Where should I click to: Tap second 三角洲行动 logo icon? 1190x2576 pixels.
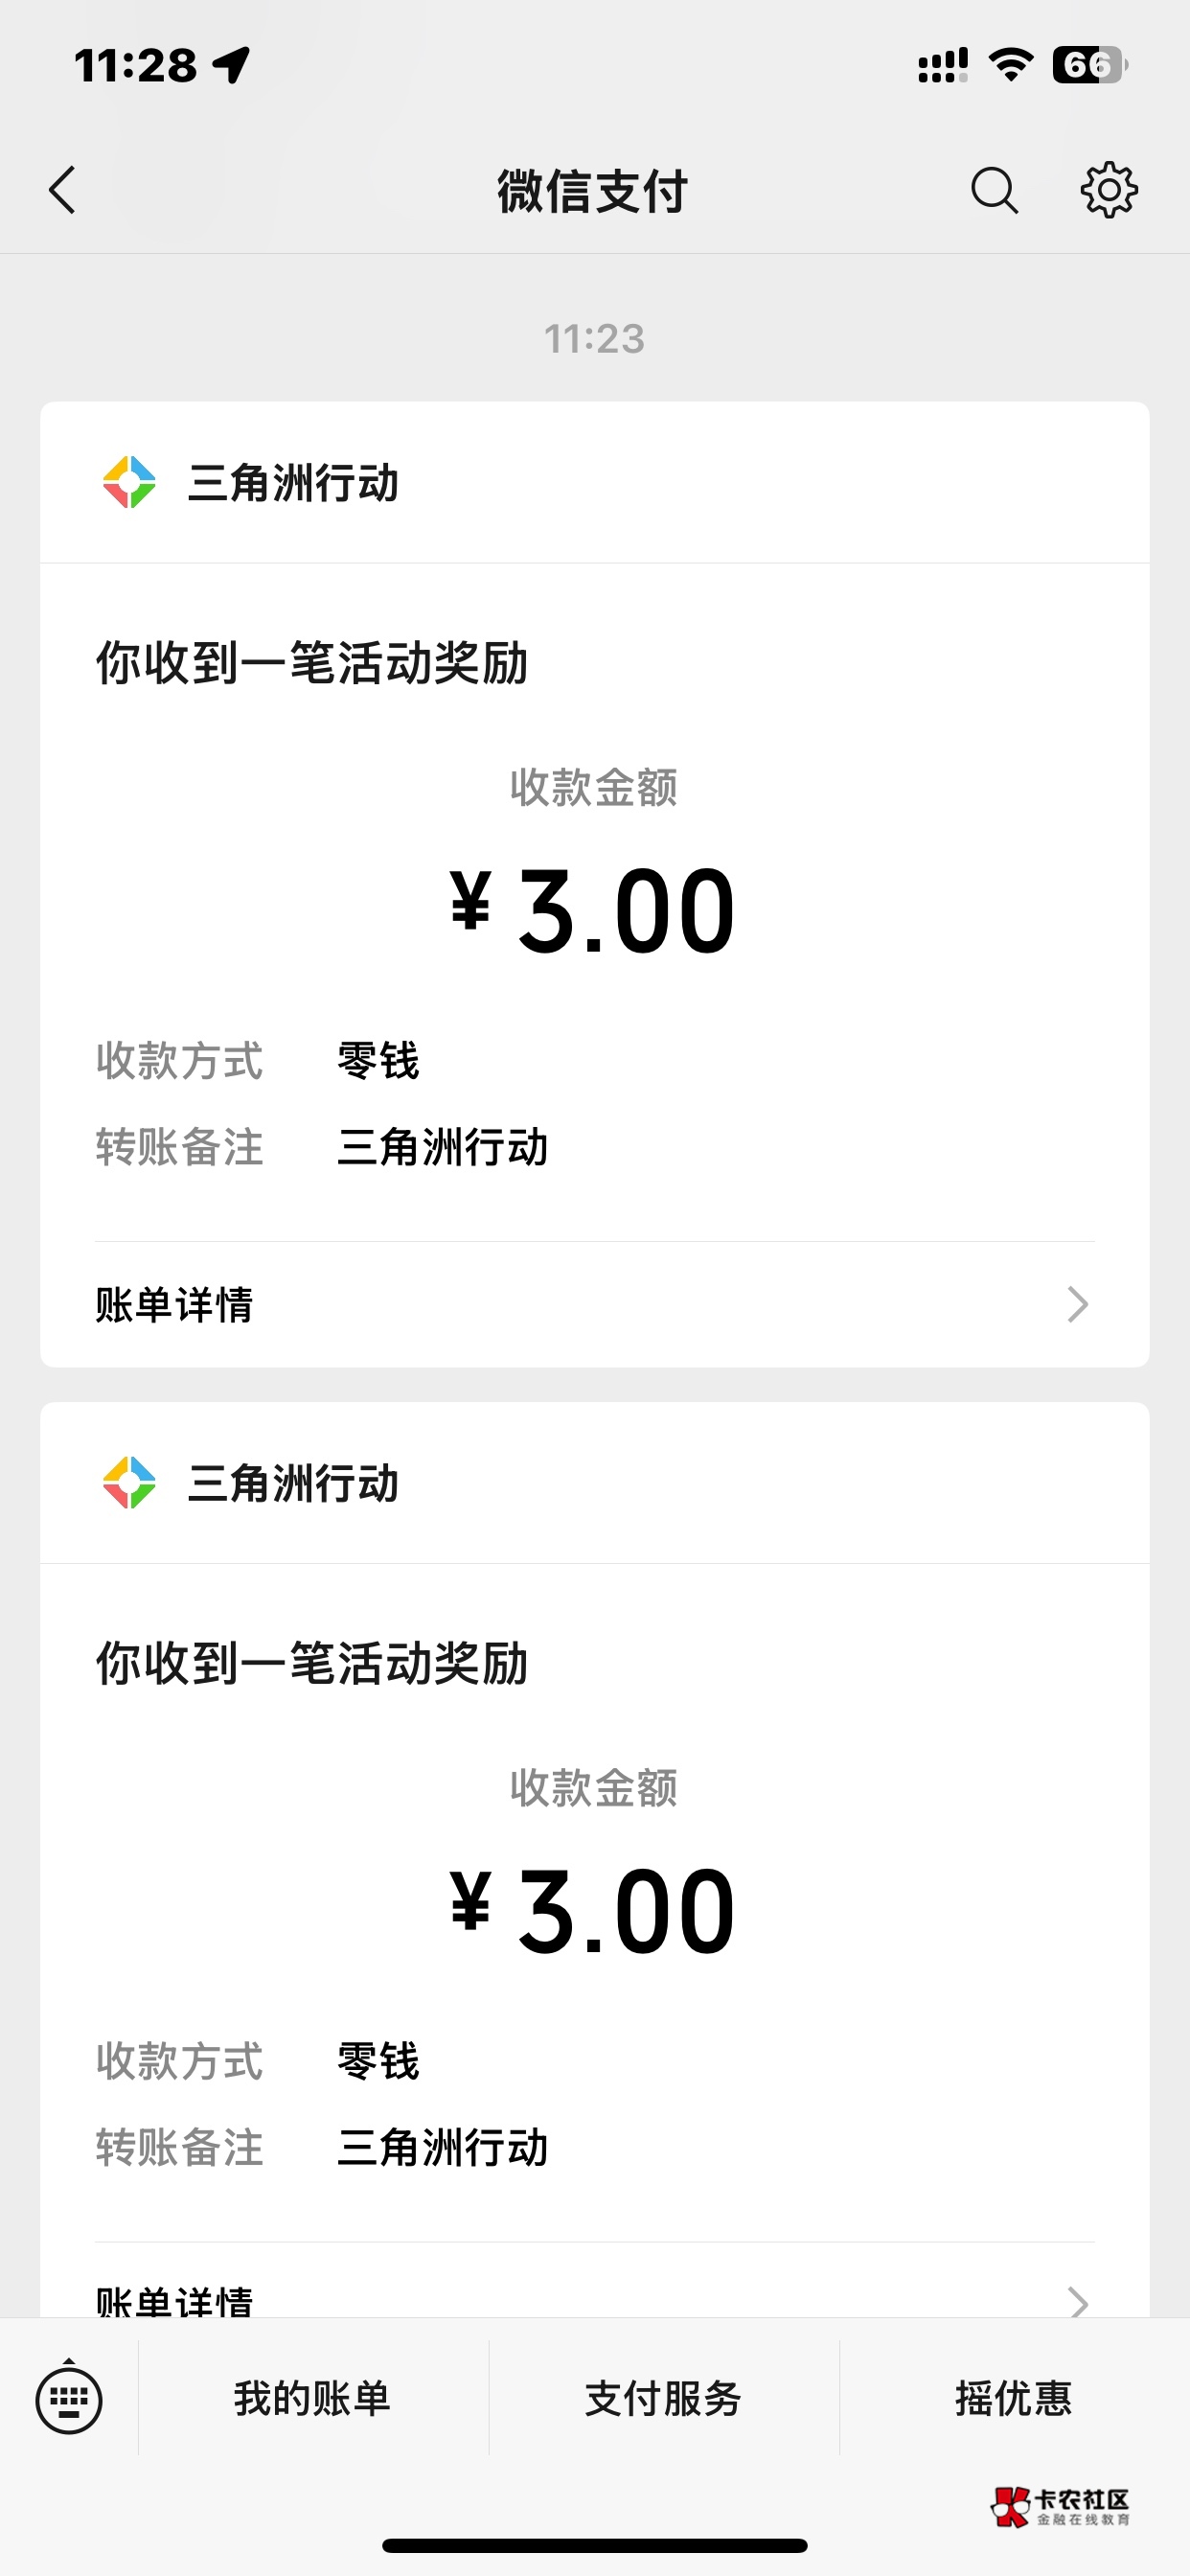click(129, 1482)
